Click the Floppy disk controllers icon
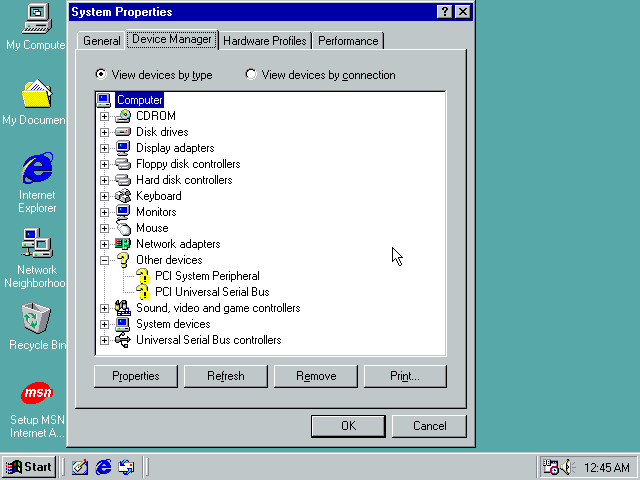Screen dimensions: 640x480 [x=123, y=164]
